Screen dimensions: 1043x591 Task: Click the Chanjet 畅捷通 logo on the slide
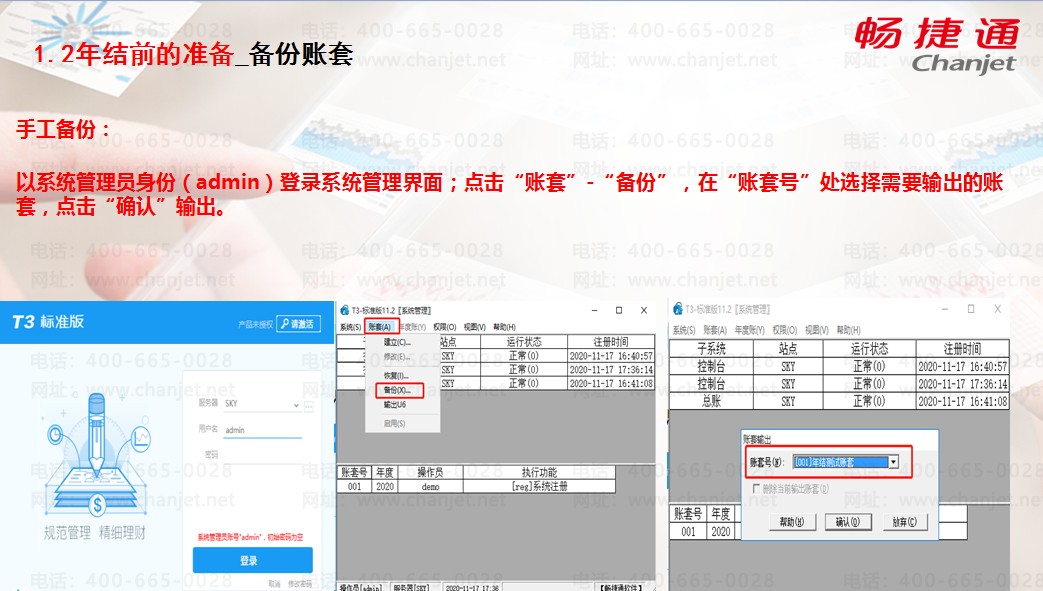tap(937, 45)
